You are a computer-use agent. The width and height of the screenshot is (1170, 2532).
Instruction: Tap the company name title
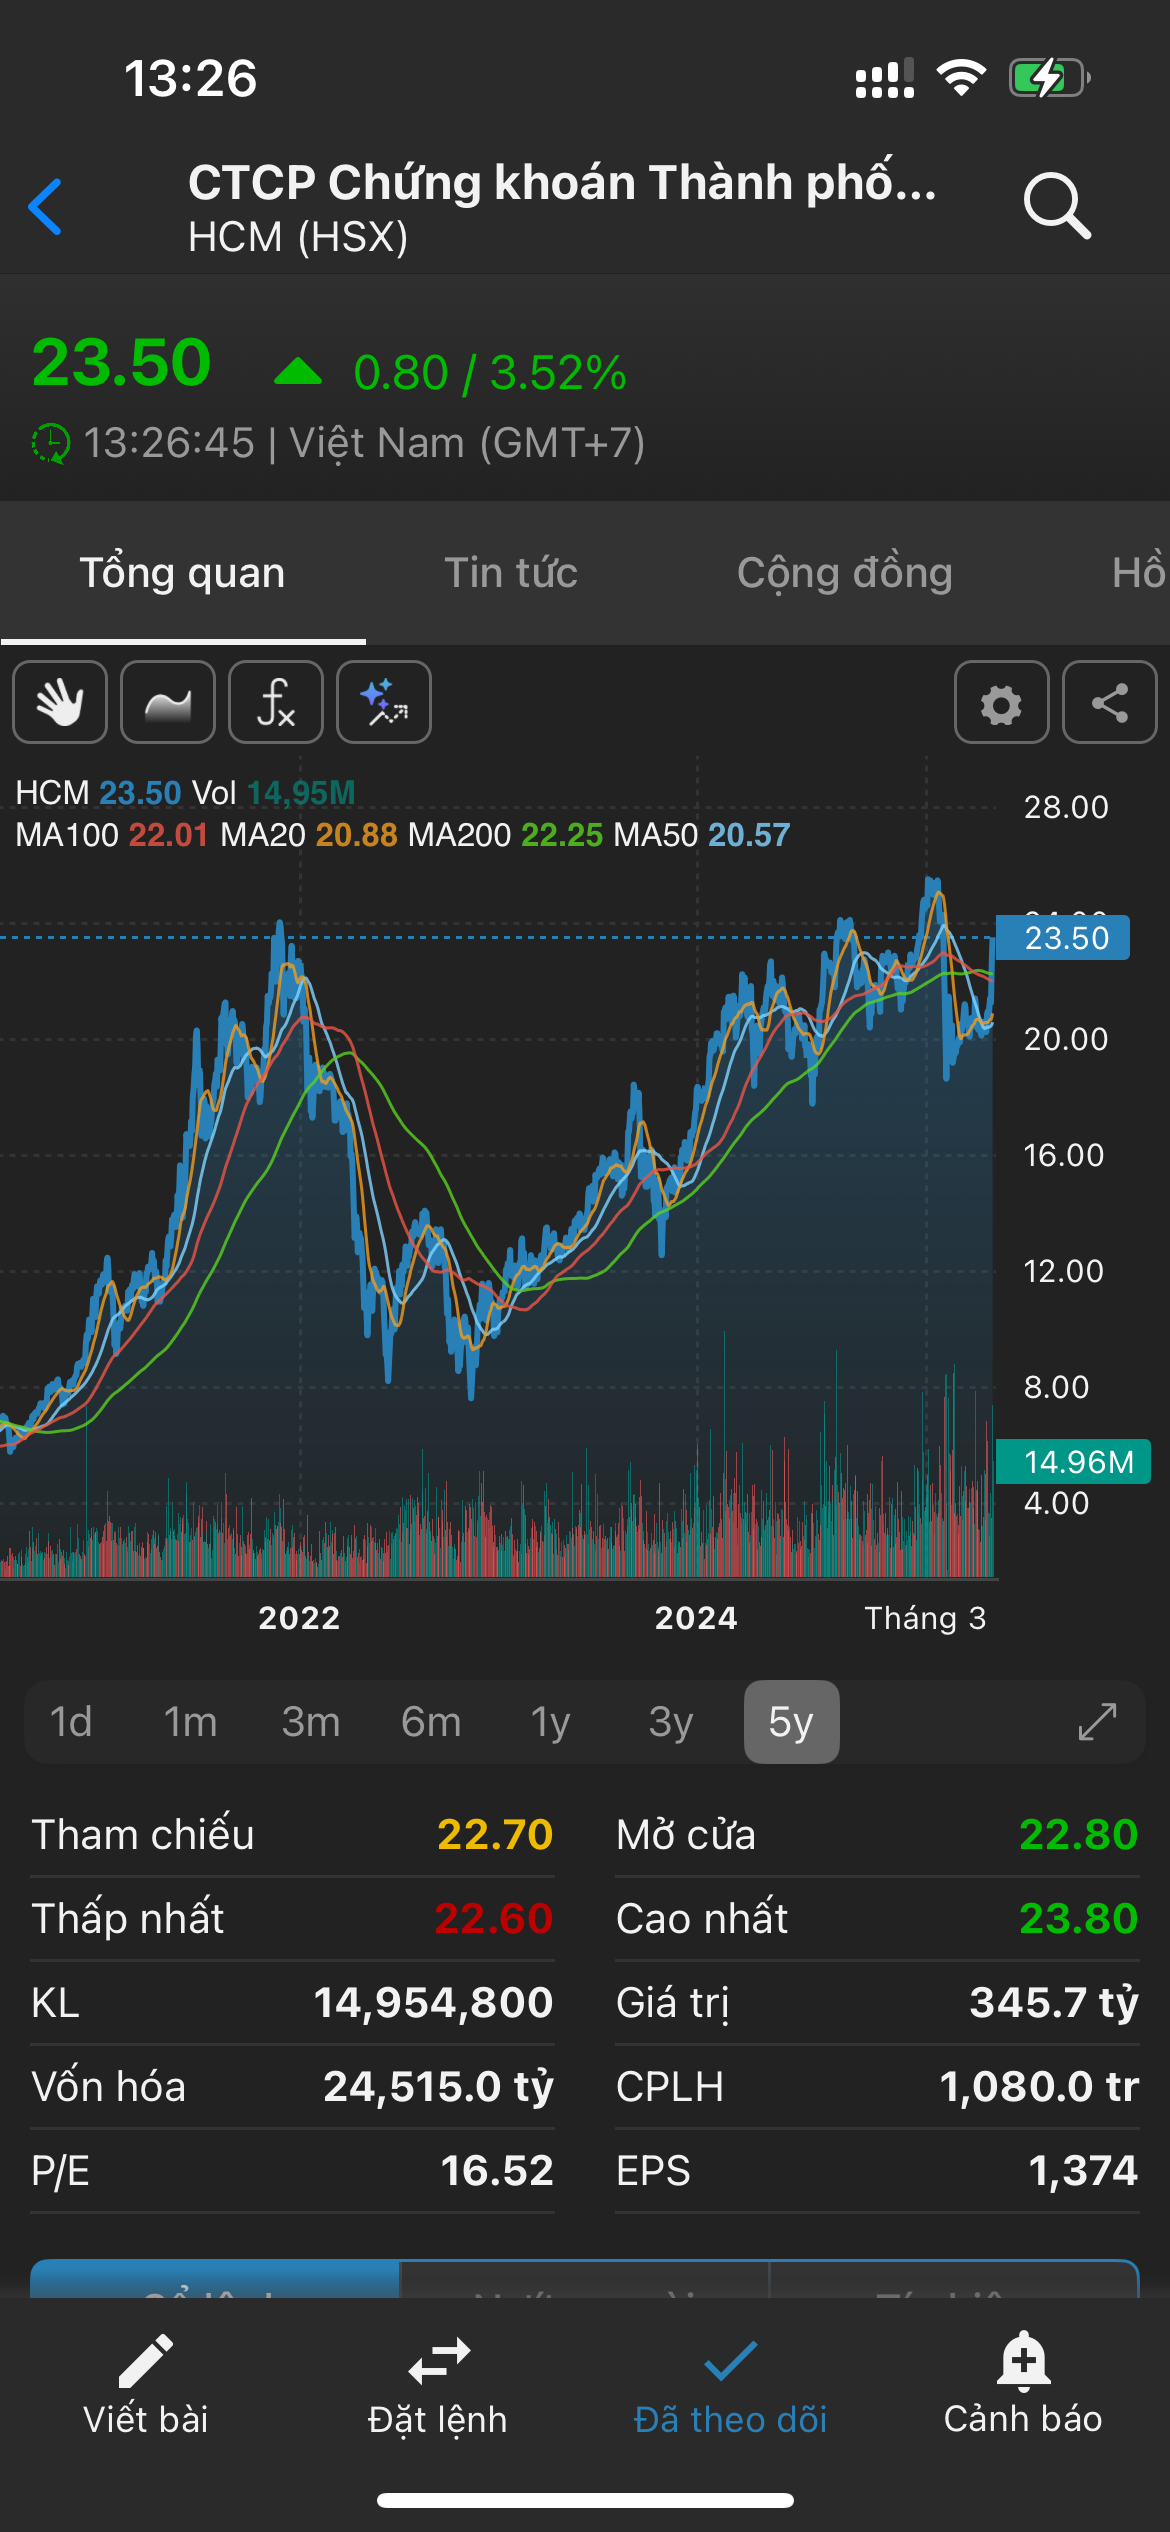coord(562,183)
